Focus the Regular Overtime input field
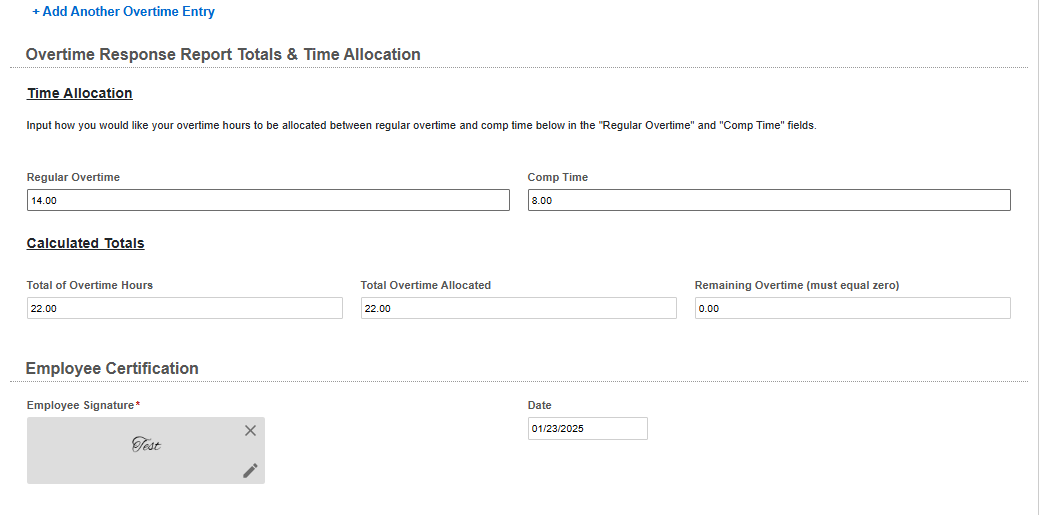This screenshot has height=515, width=1041. point(268,201)
